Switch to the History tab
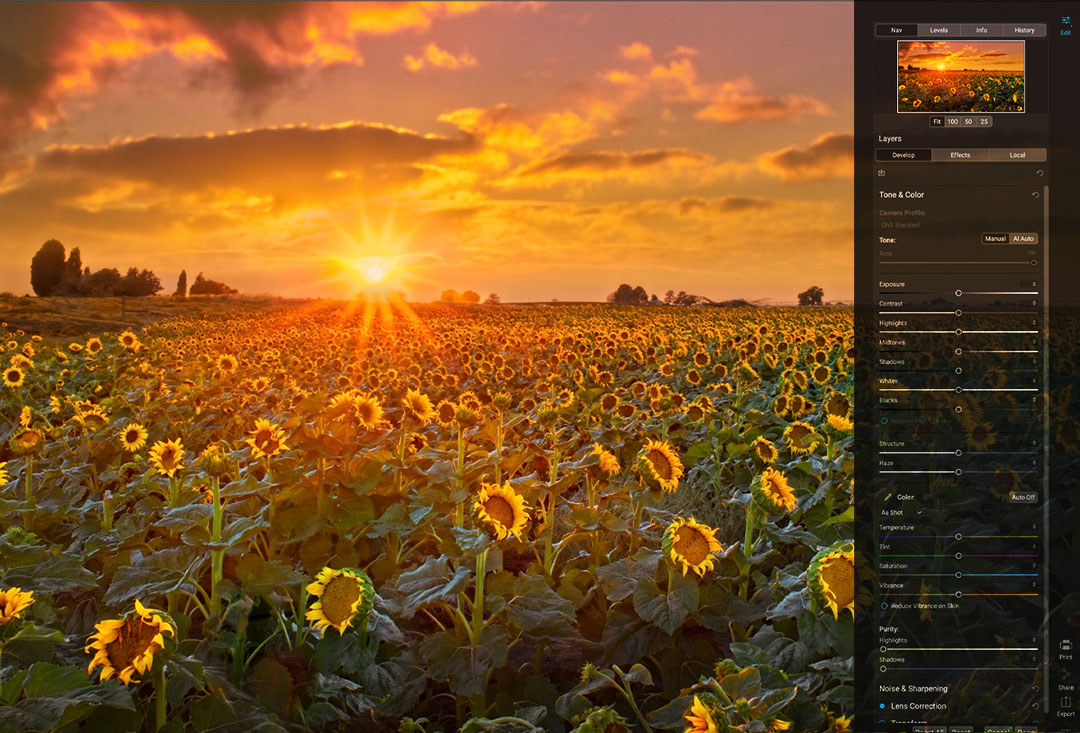Screen dimensions: 1080x733 [1024, 30]
